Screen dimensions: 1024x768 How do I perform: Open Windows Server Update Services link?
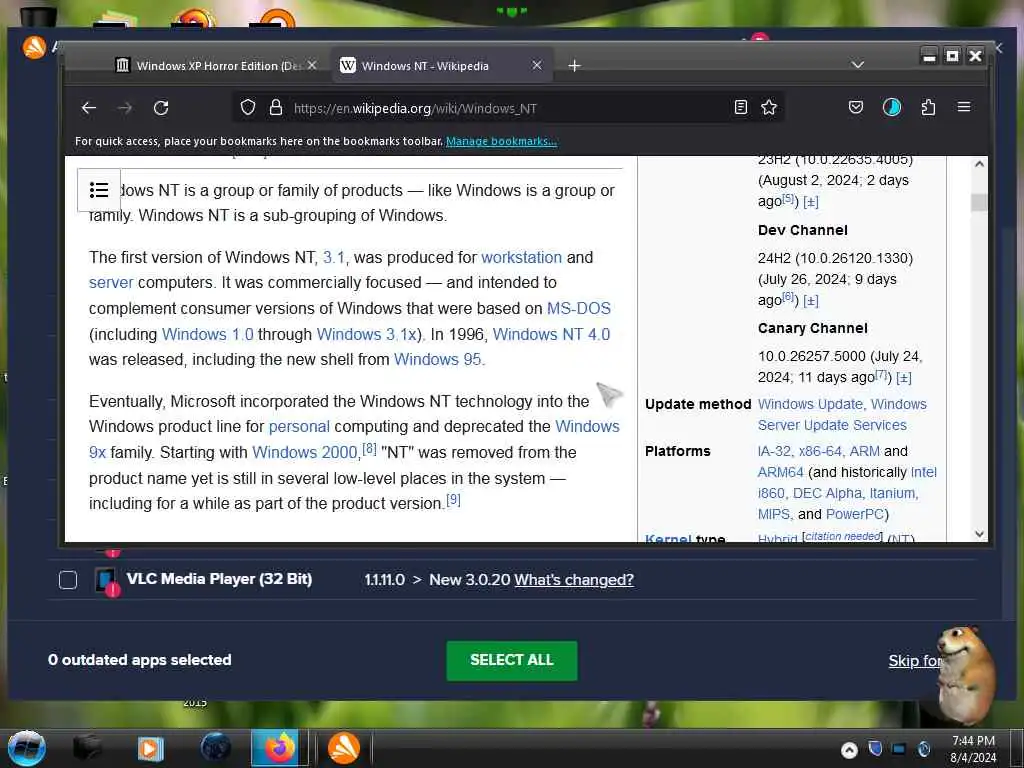click(832, 425)
